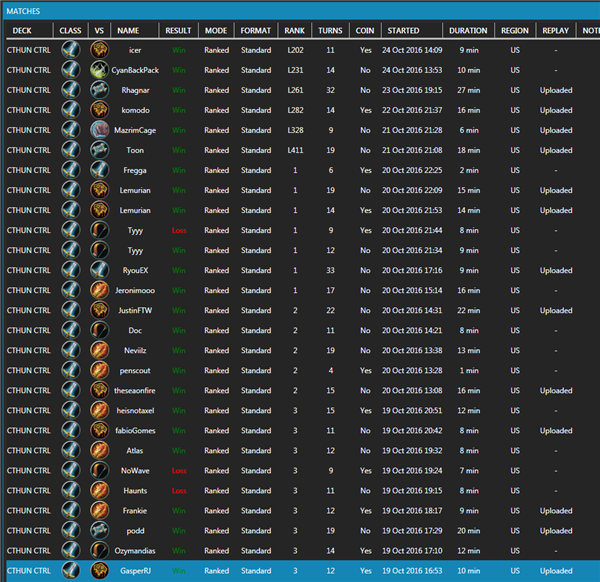The width and height of the screenshot is (600, 582).
Task: Sort matches by the RESULT column header
Action: pos(178,31)
